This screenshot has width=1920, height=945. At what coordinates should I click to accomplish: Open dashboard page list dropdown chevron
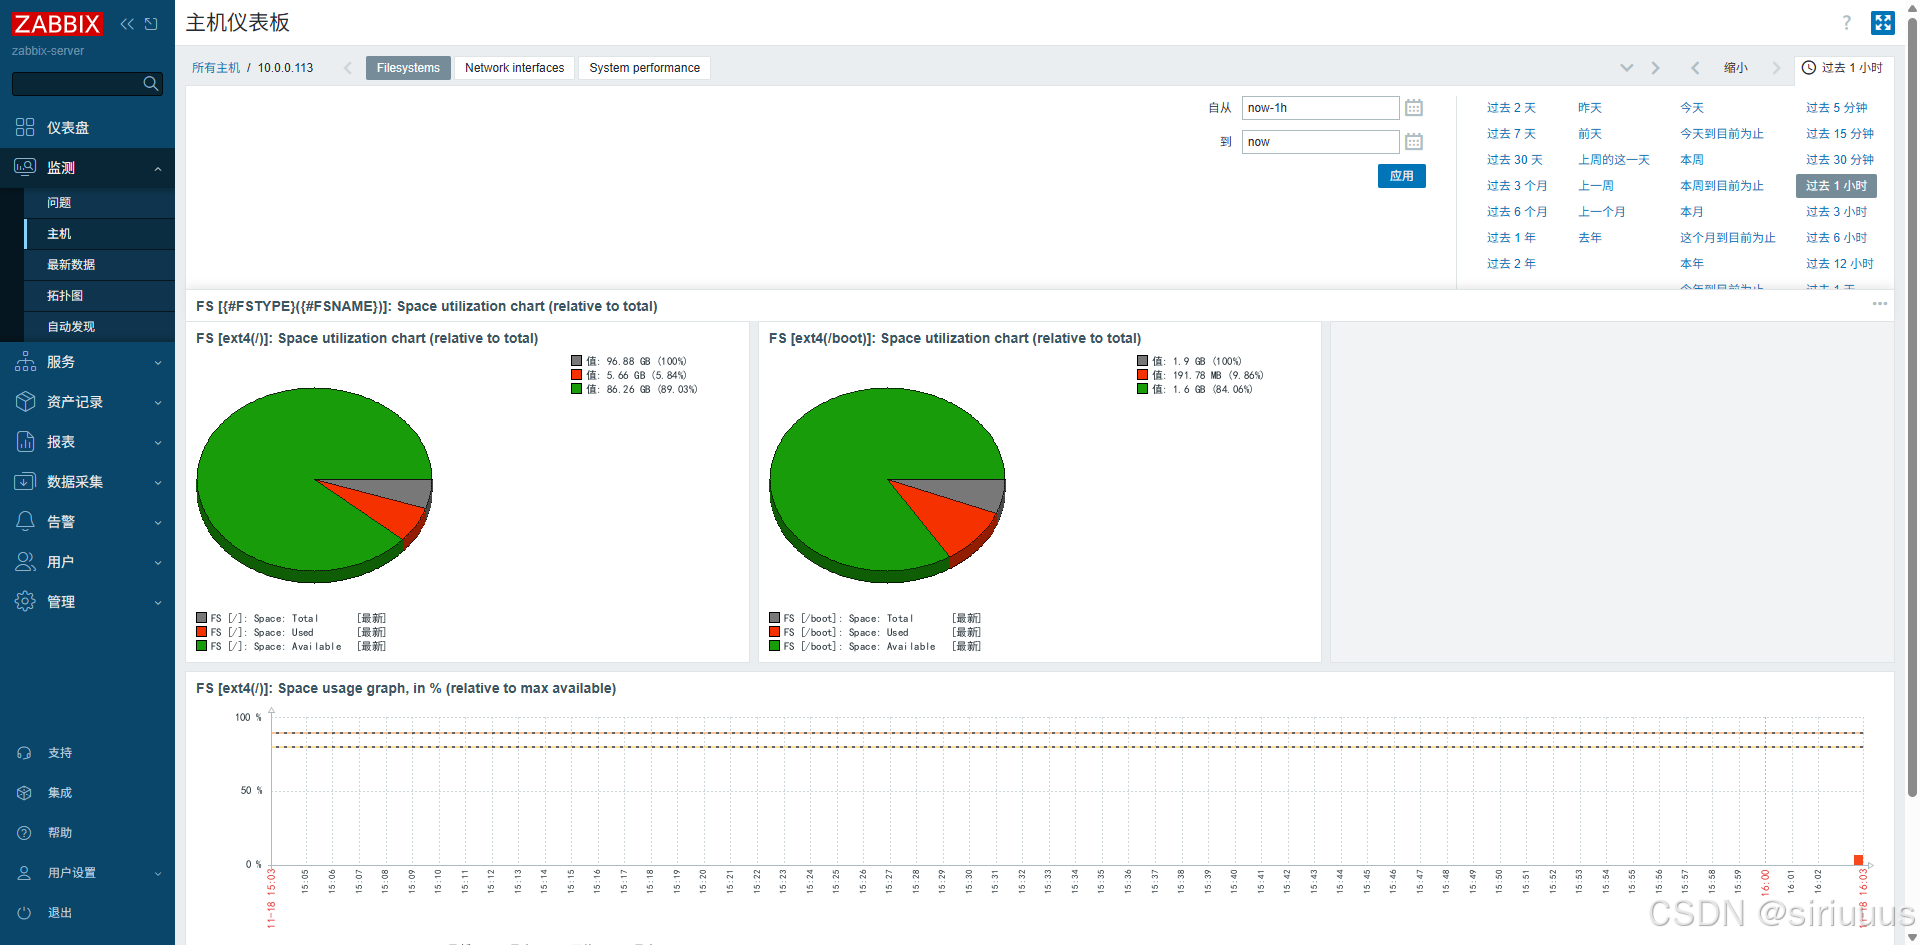pos(1627,68)
